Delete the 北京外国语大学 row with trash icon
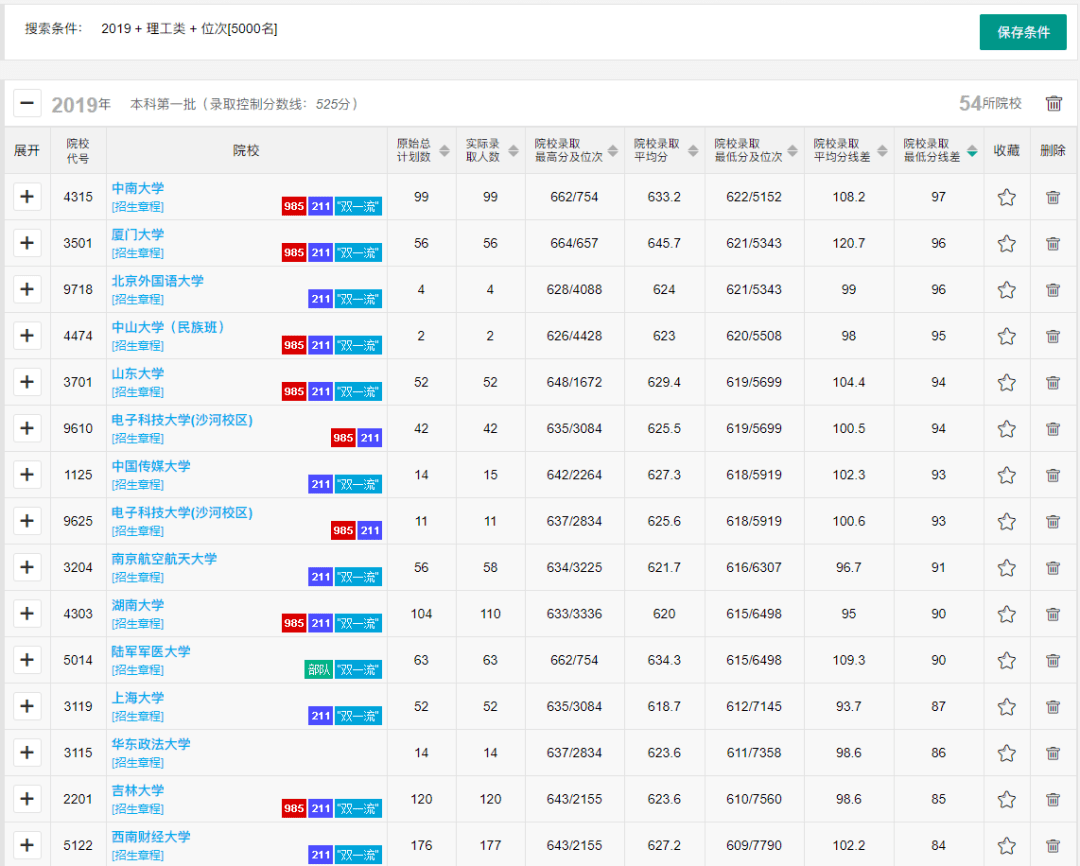The height and width of the screenshot is (866, 1080). point(1052,289)
